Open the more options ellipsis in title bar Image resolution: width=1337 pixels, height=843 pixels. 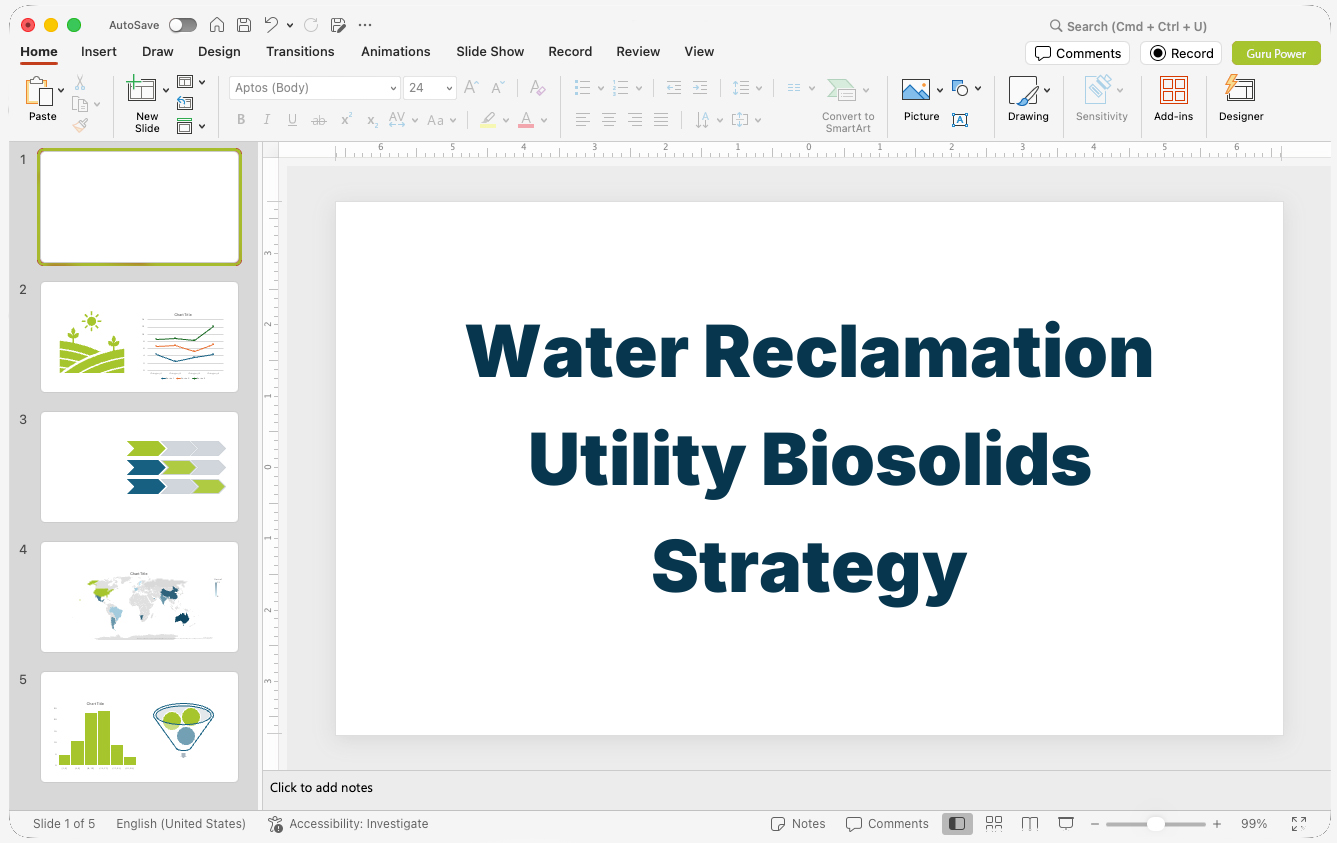pos(365,25)
